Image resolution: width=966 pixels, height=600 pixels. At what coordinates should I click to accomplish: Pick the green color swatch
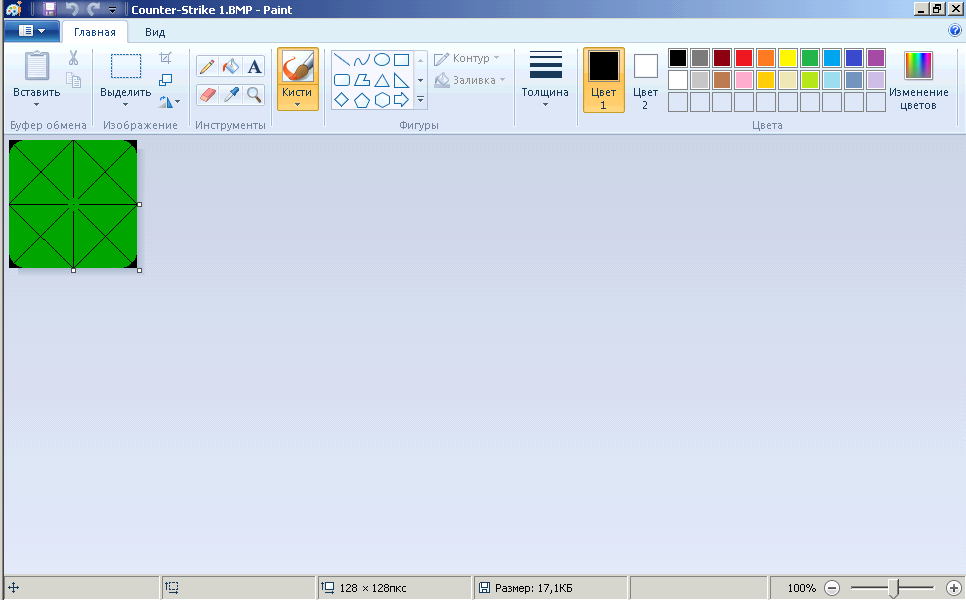click(810, 58)
